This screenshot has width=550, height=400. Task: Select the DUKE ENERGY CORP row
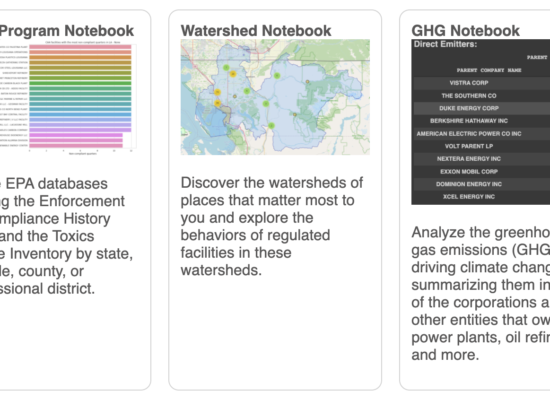point(482,108)
